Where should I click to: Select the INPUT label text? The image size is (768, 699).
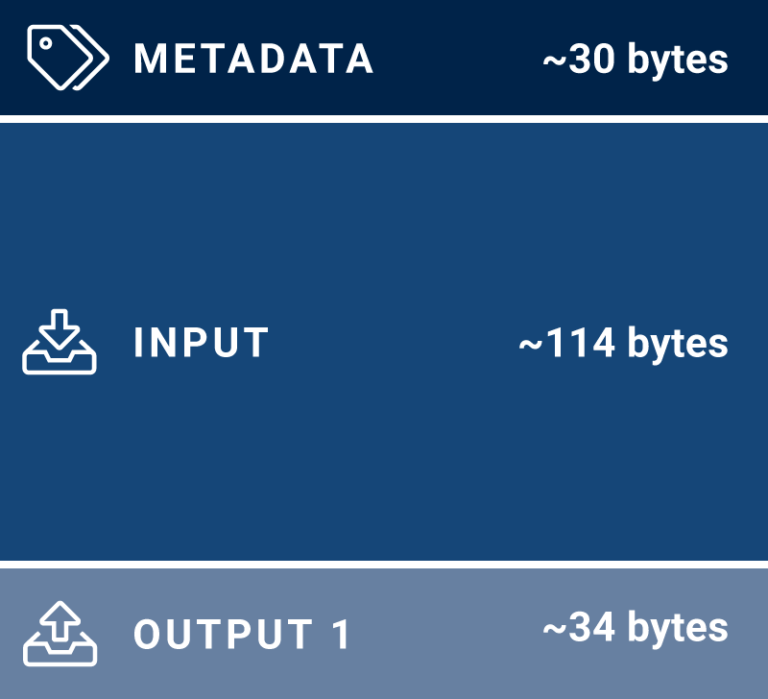click(x=202, y=343)
